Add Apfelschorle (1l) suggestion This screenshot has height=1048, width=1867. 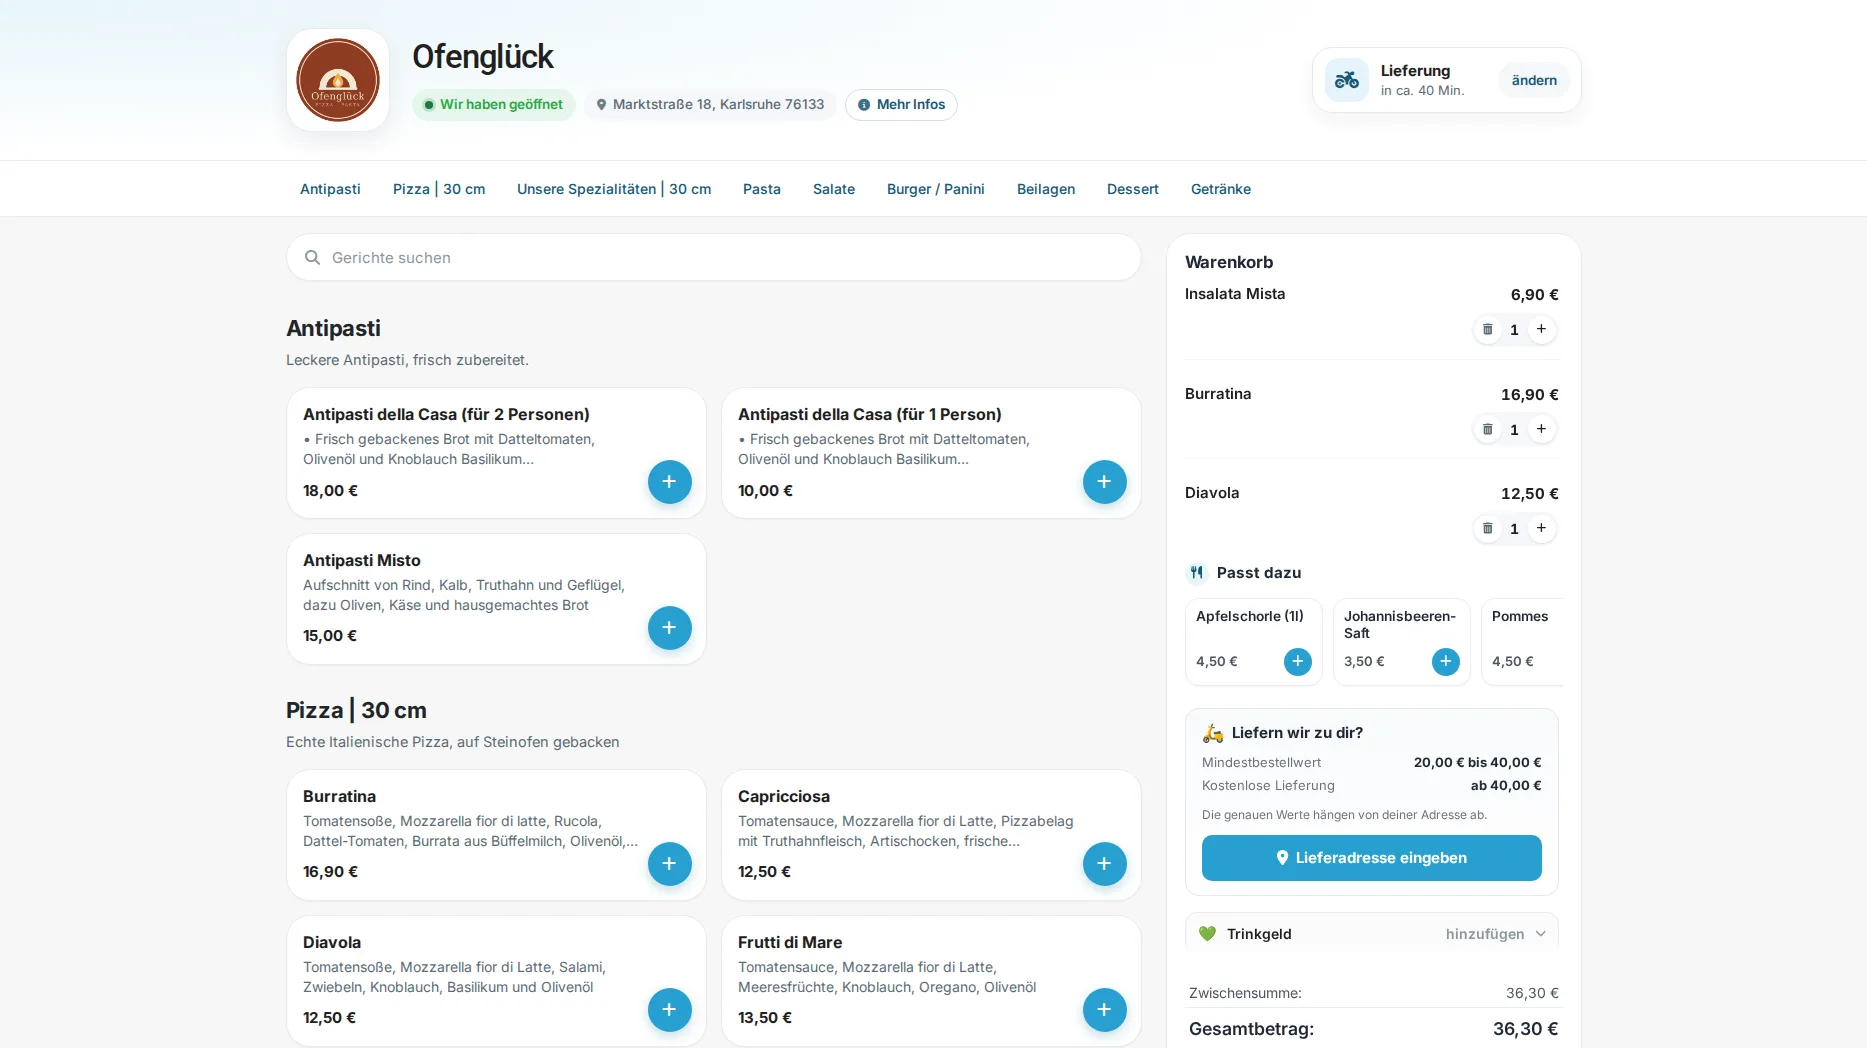pos(1298,662)
